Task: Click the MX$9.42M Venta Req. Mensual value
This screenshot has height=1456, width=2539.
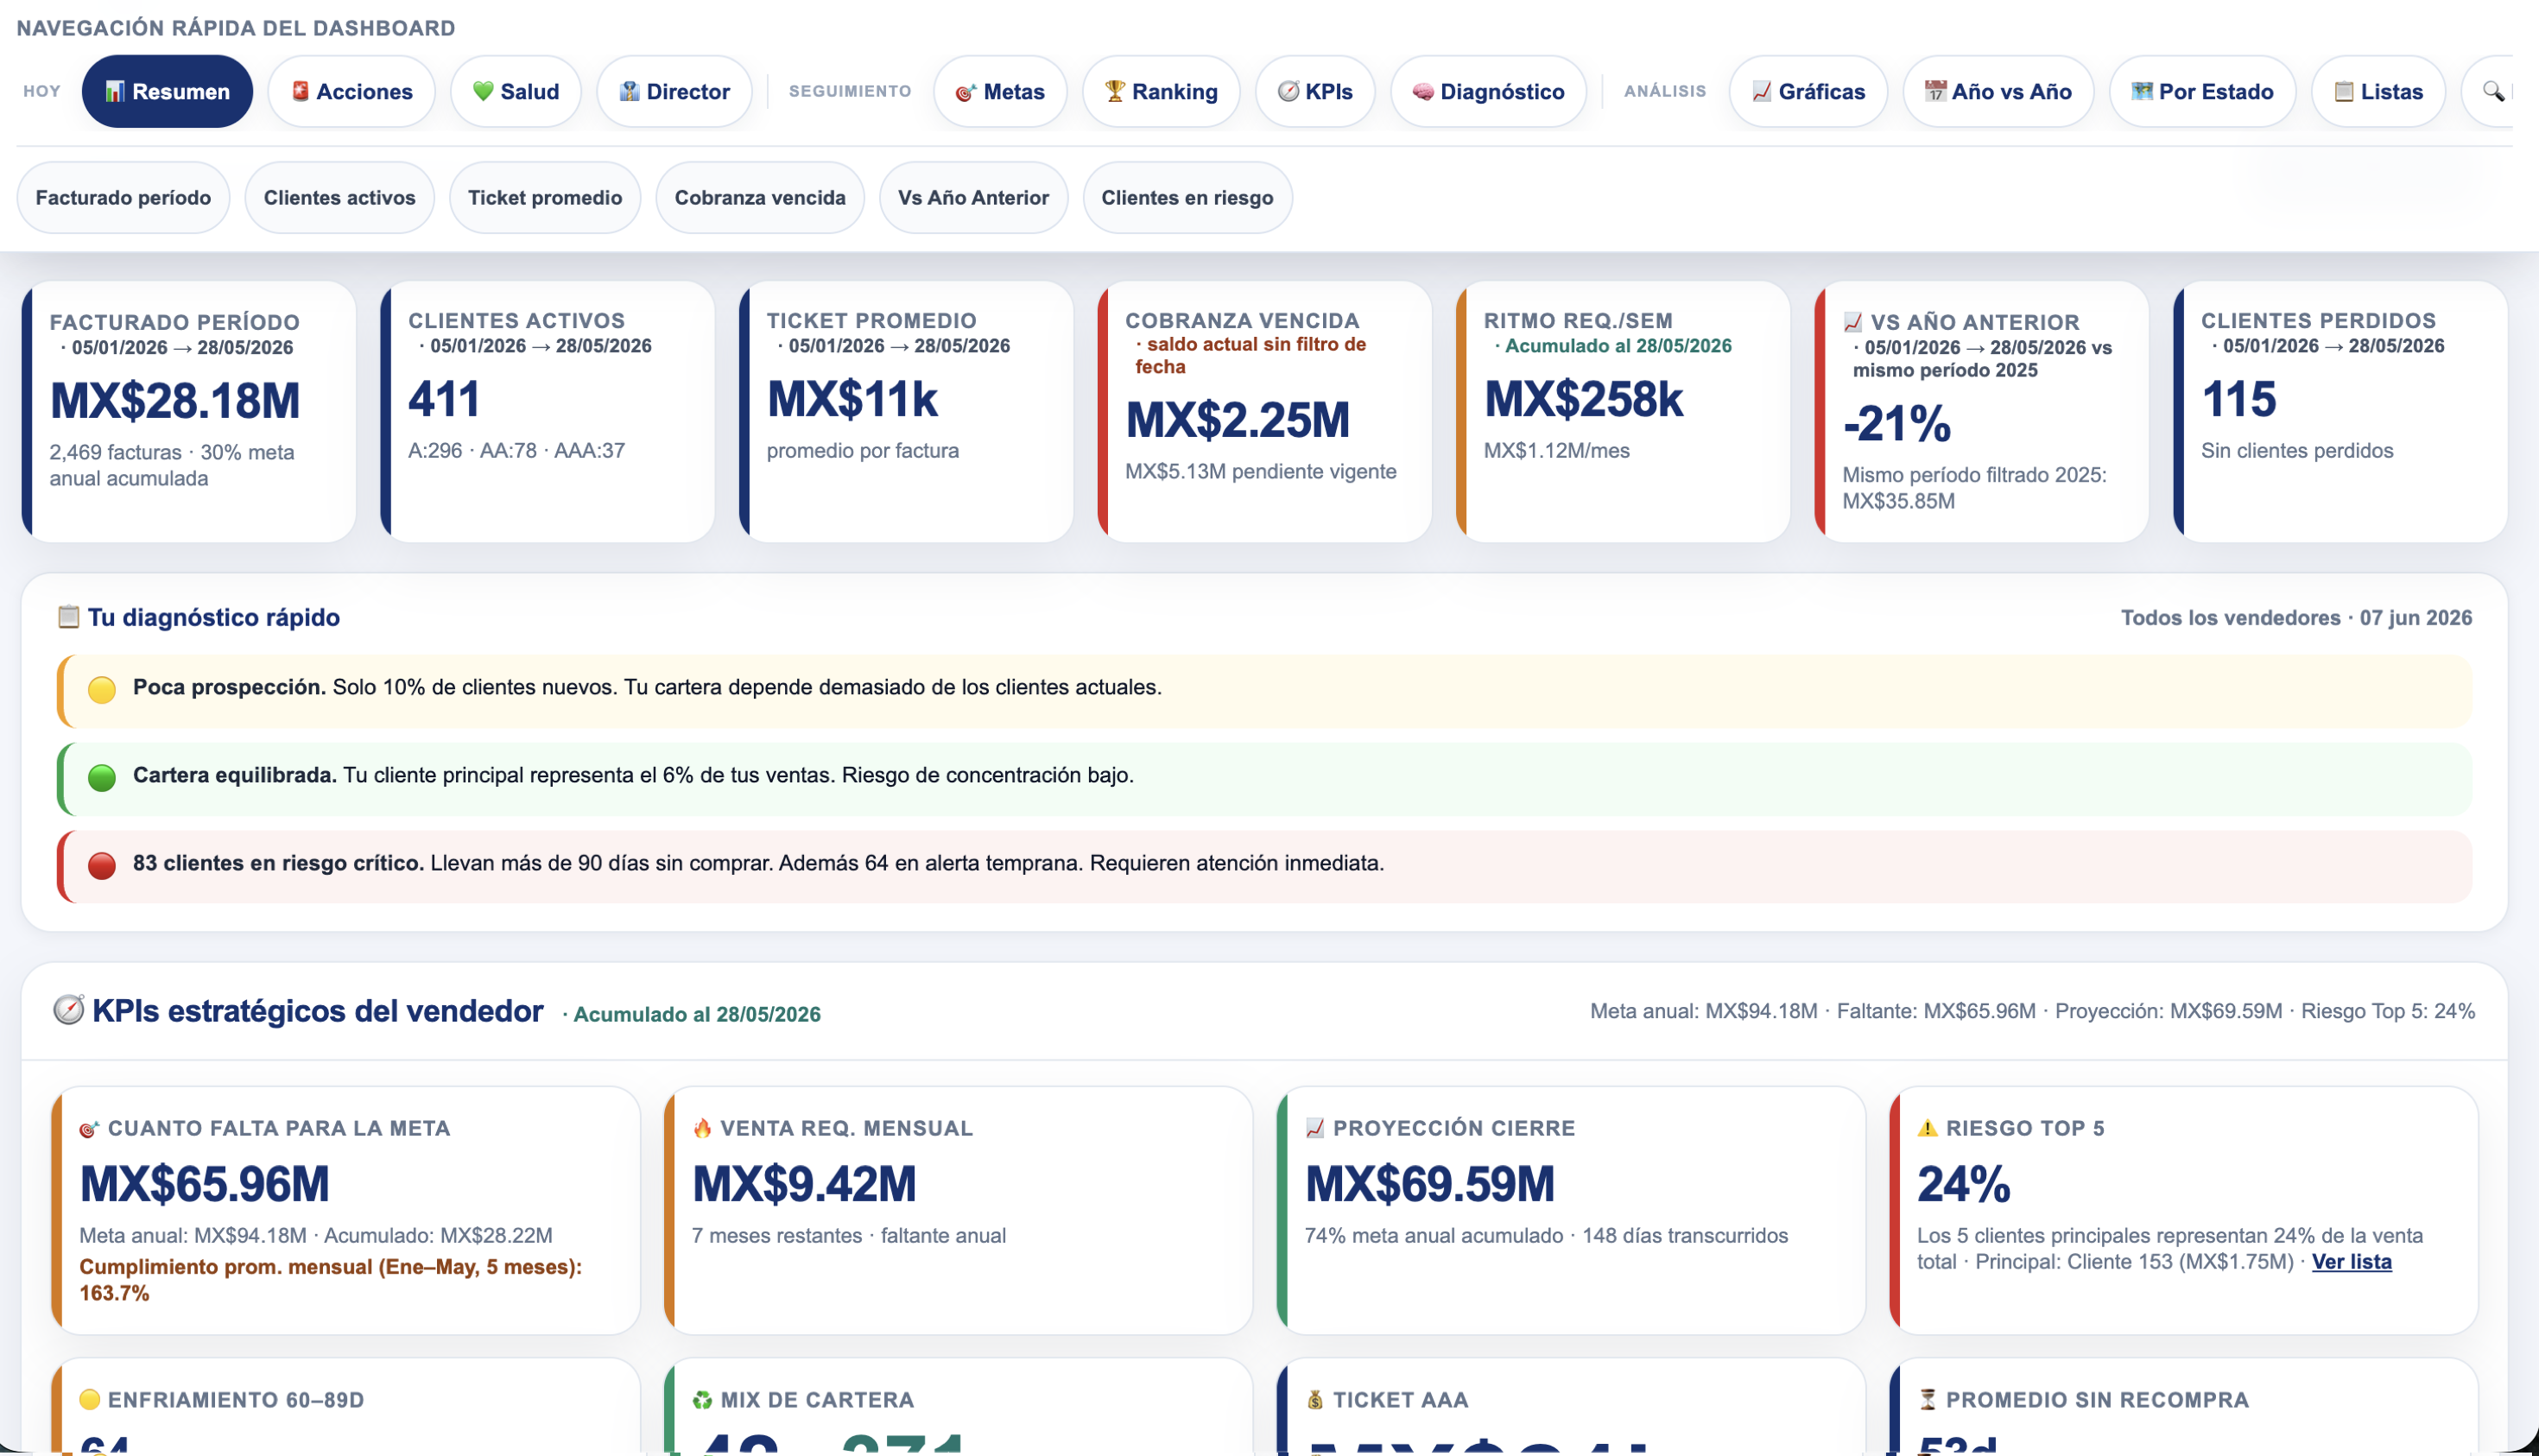Action: 804,1184
